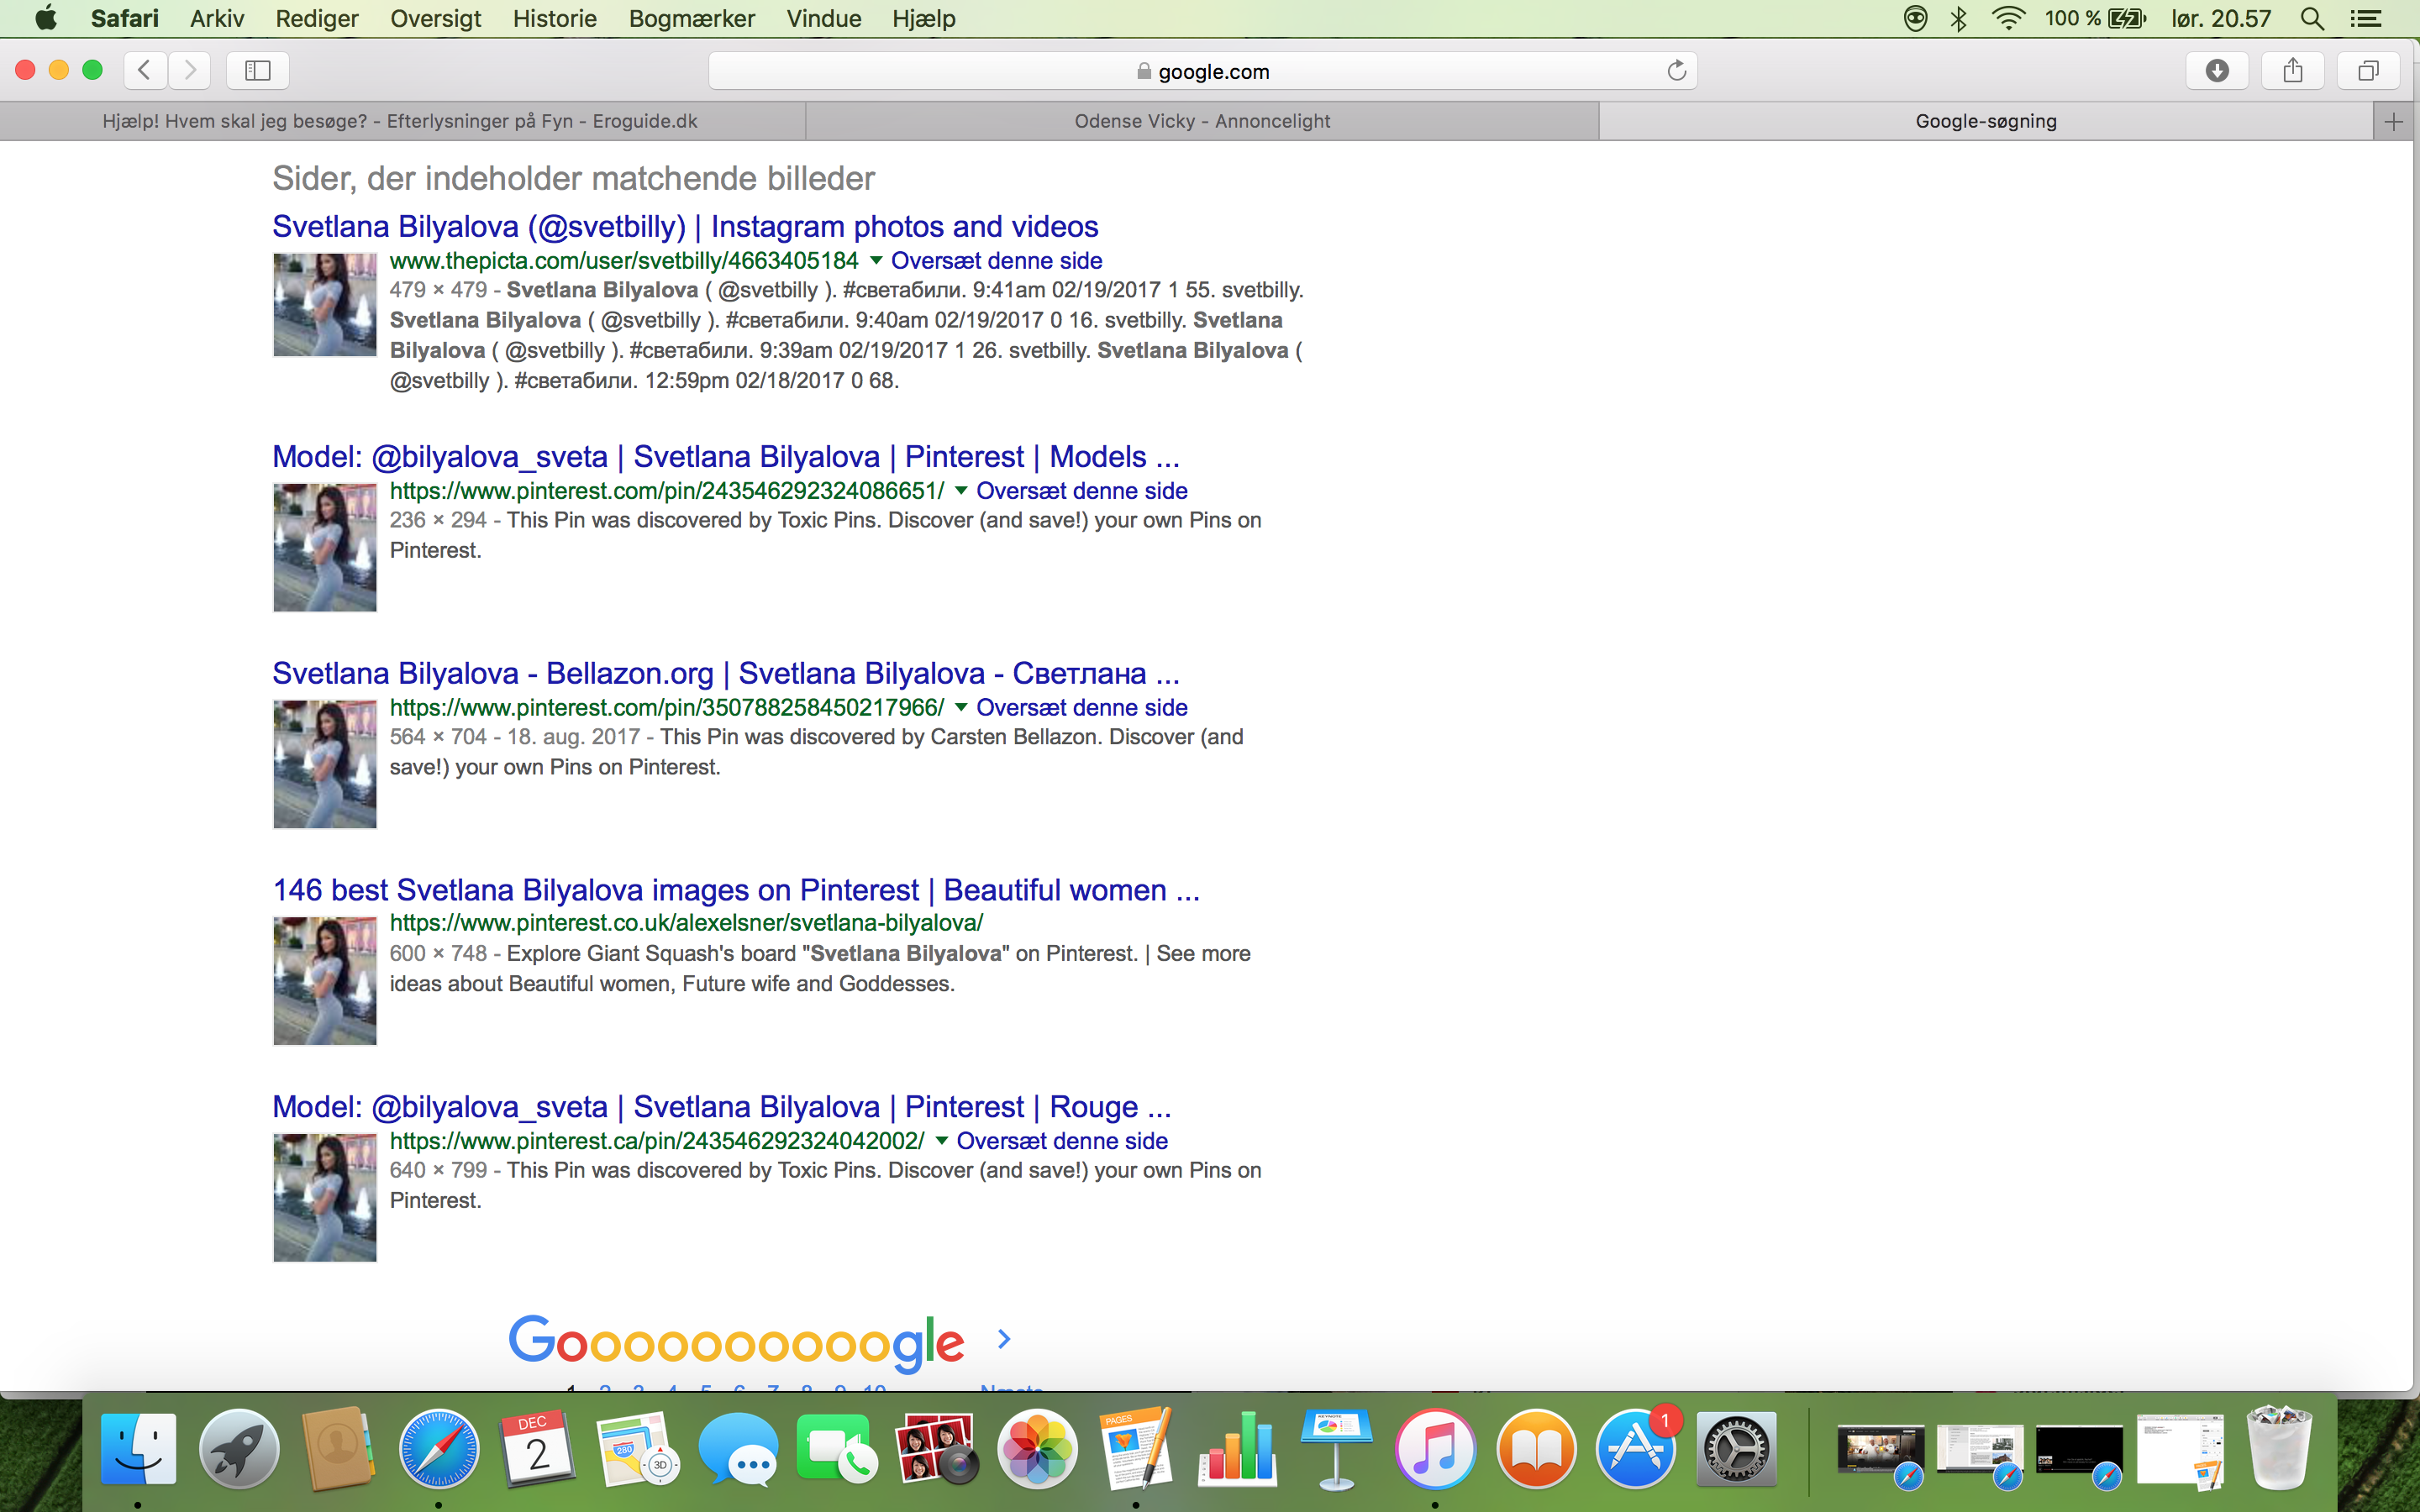Screen dimensions: 2420x1512
Task: Open the 146 best images on Pinterest result
Action: click(x=736, y=890)
